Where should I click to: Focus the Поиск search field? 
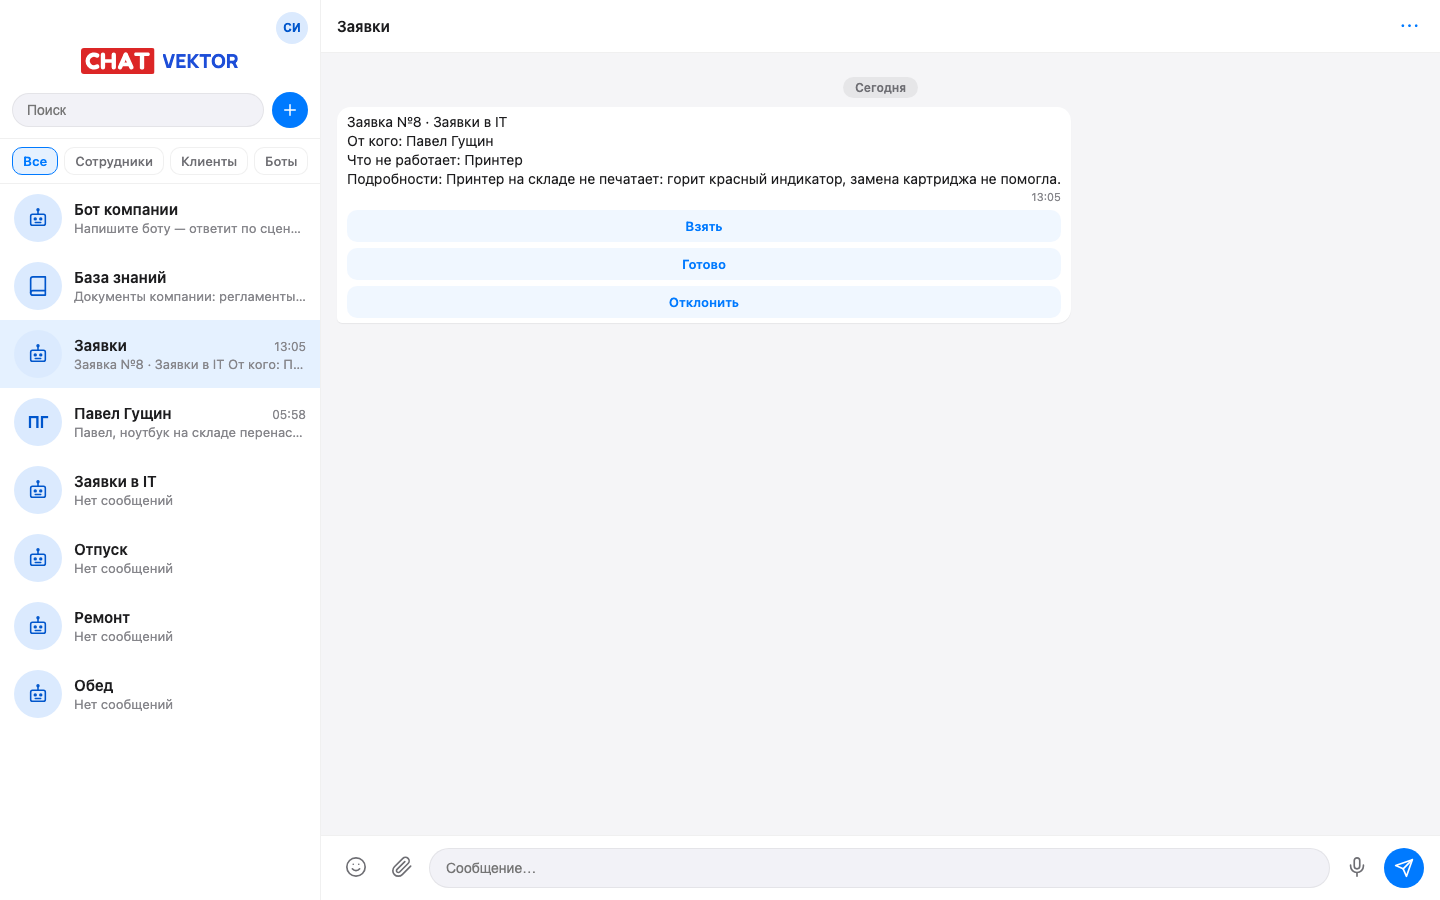tap(138, 110)
